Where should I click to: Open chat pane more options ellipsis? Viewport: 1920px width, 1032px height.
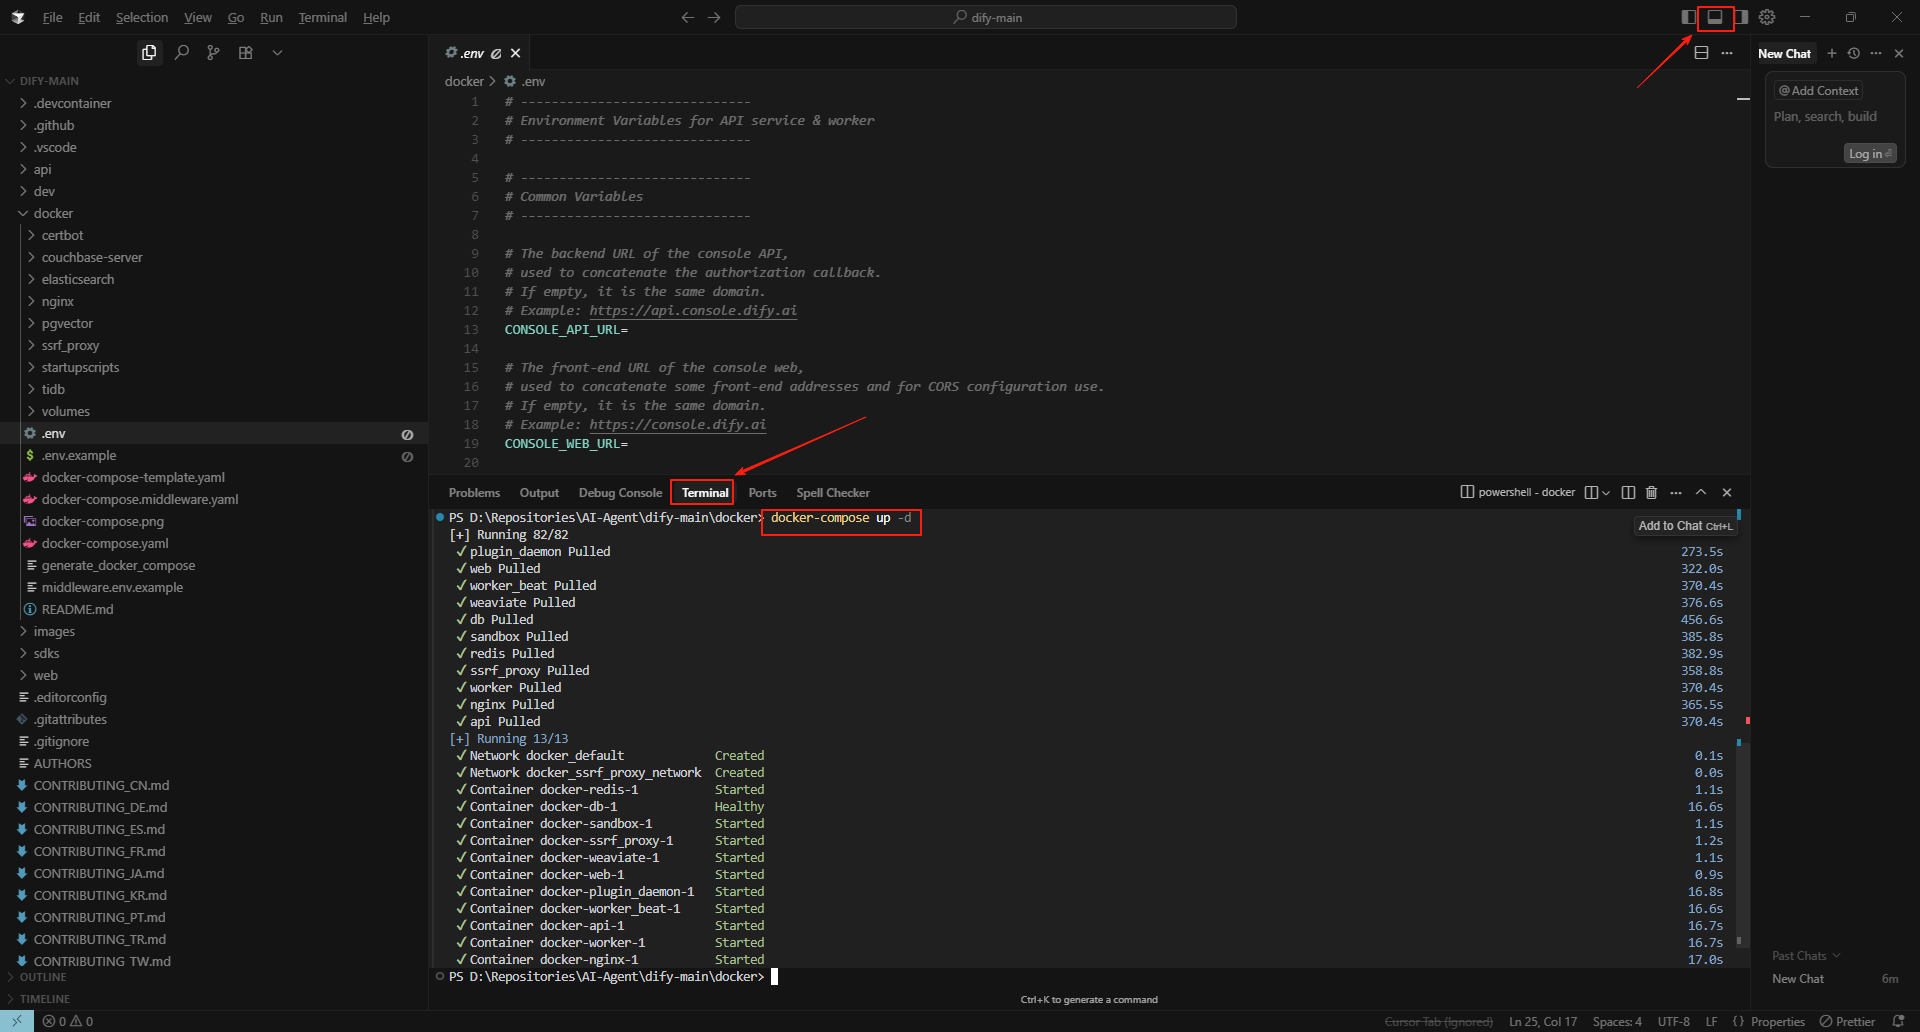[x=1876, y=53]
